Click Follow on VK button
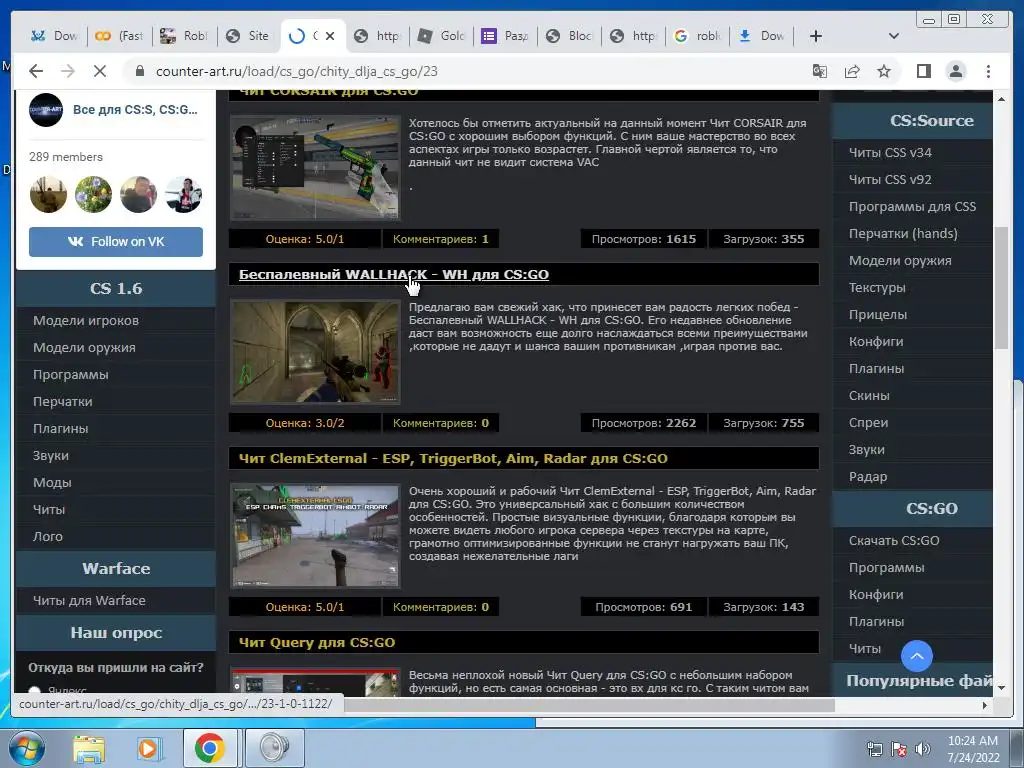Screen dimensions: 1024x768 116,242
